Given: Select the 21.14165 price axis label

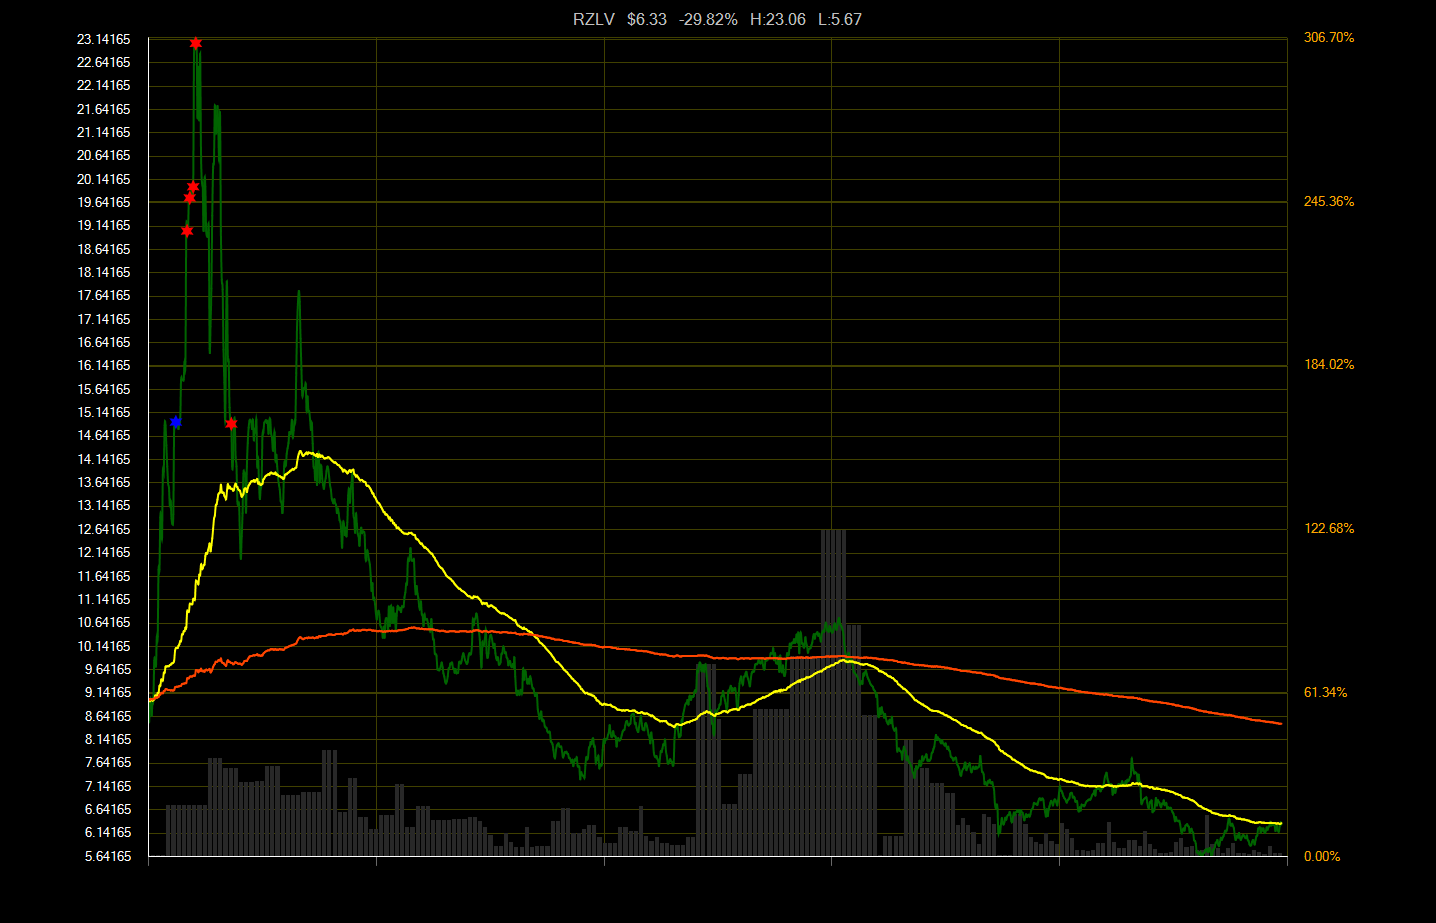Looking at the screenshot, I should (104, 132).
